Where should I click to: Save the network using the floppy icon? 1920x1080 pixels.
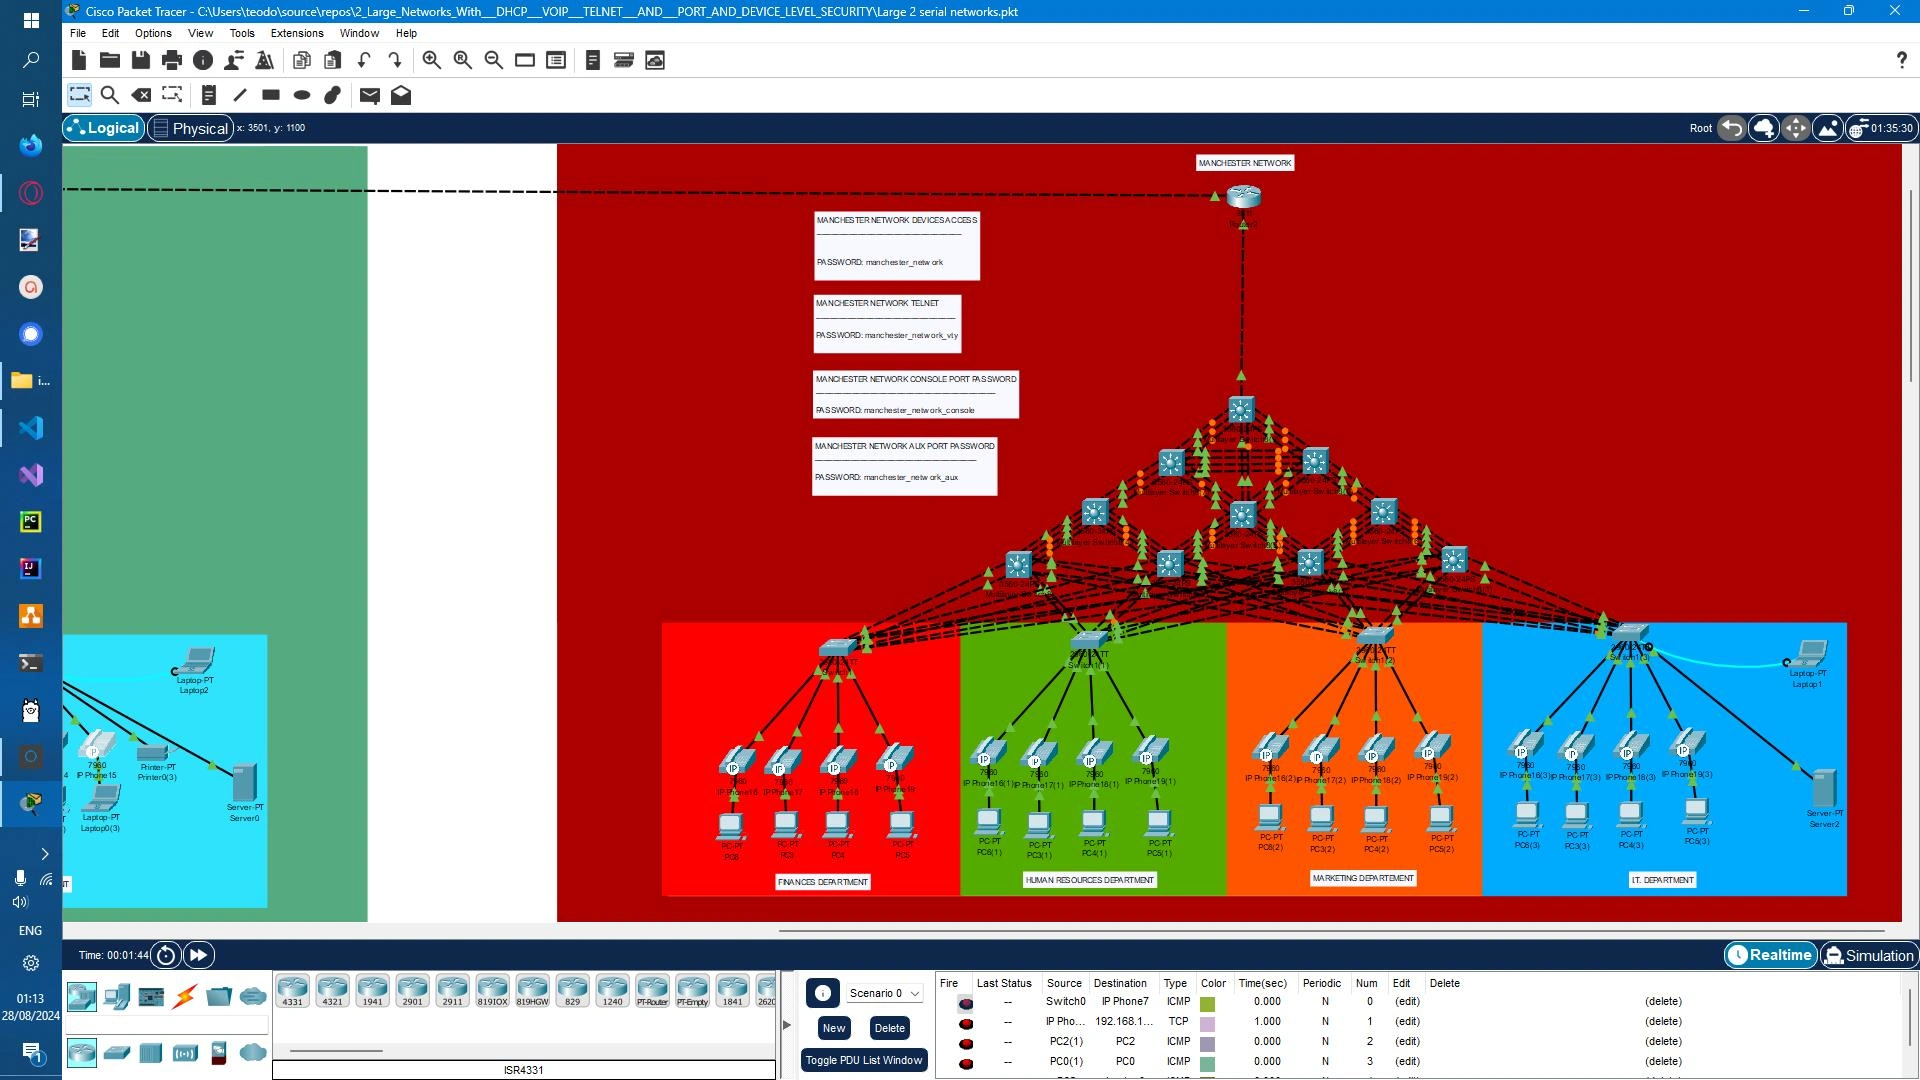coord(141,60)
